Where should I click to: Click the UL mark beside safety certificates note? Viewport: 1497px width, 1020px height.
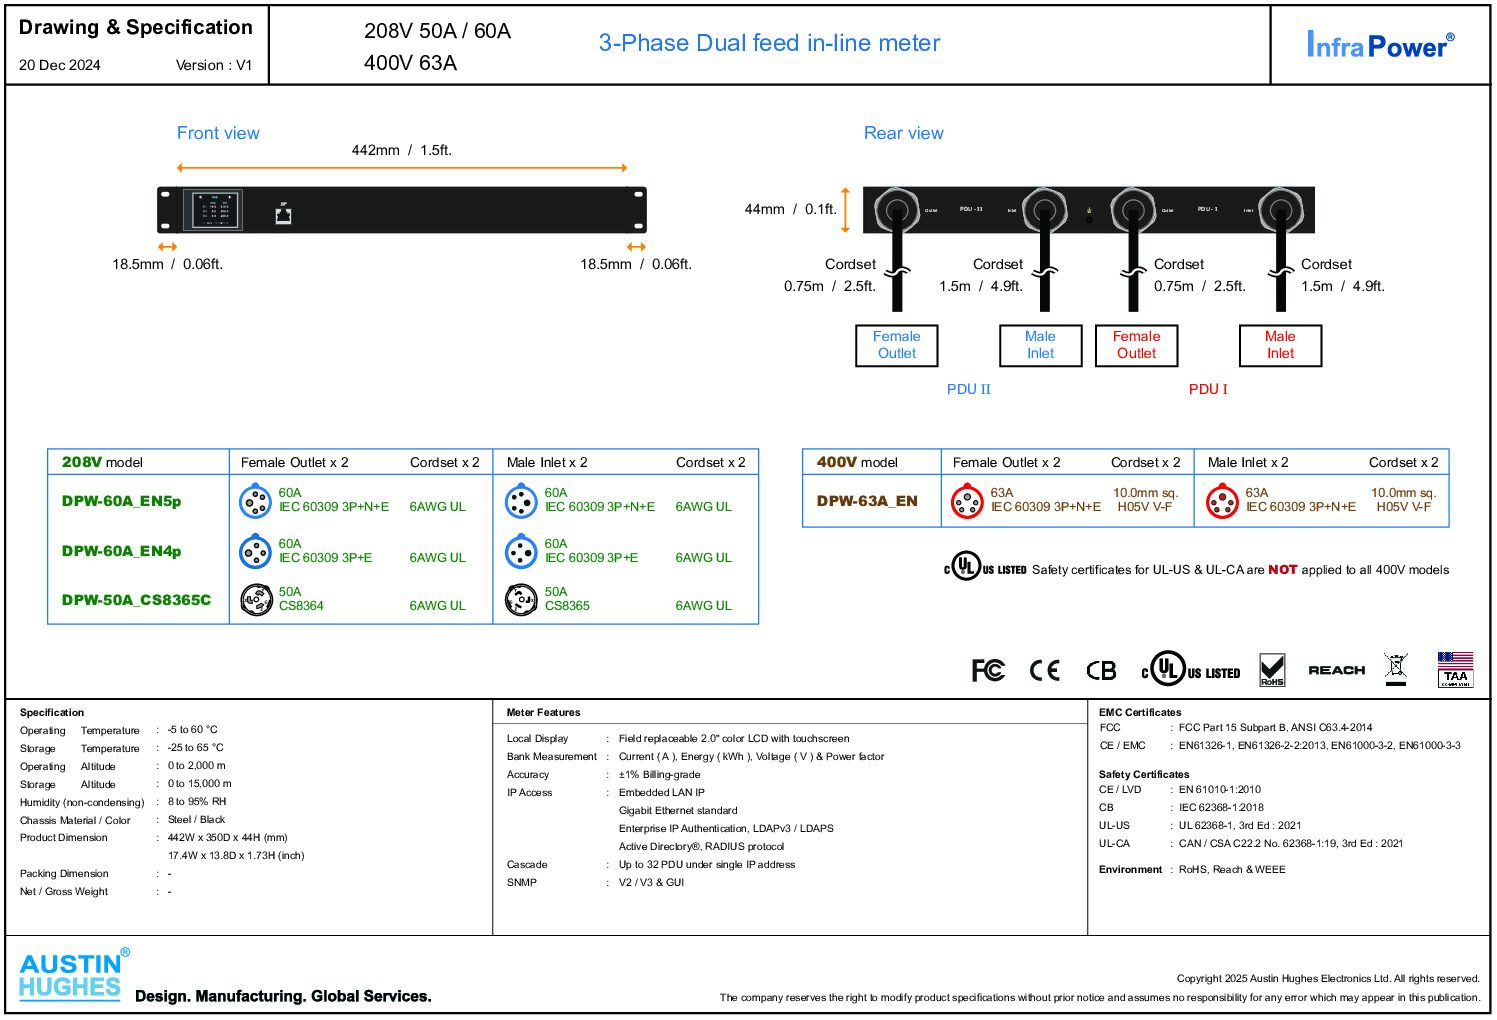click(x=985, y=567)
